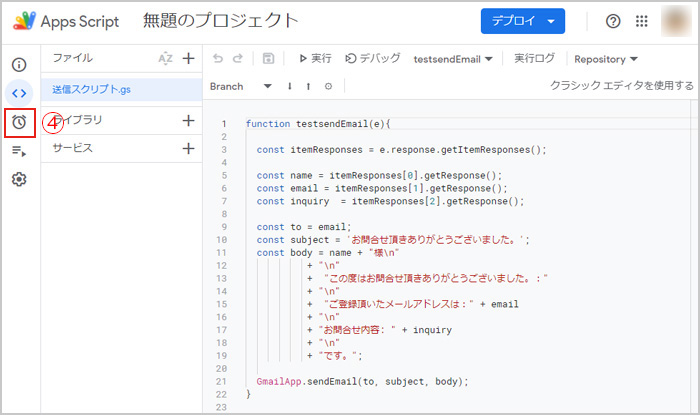Select the 送信スクリプト.gs file
700x415 pixels.
pos(121,89)
